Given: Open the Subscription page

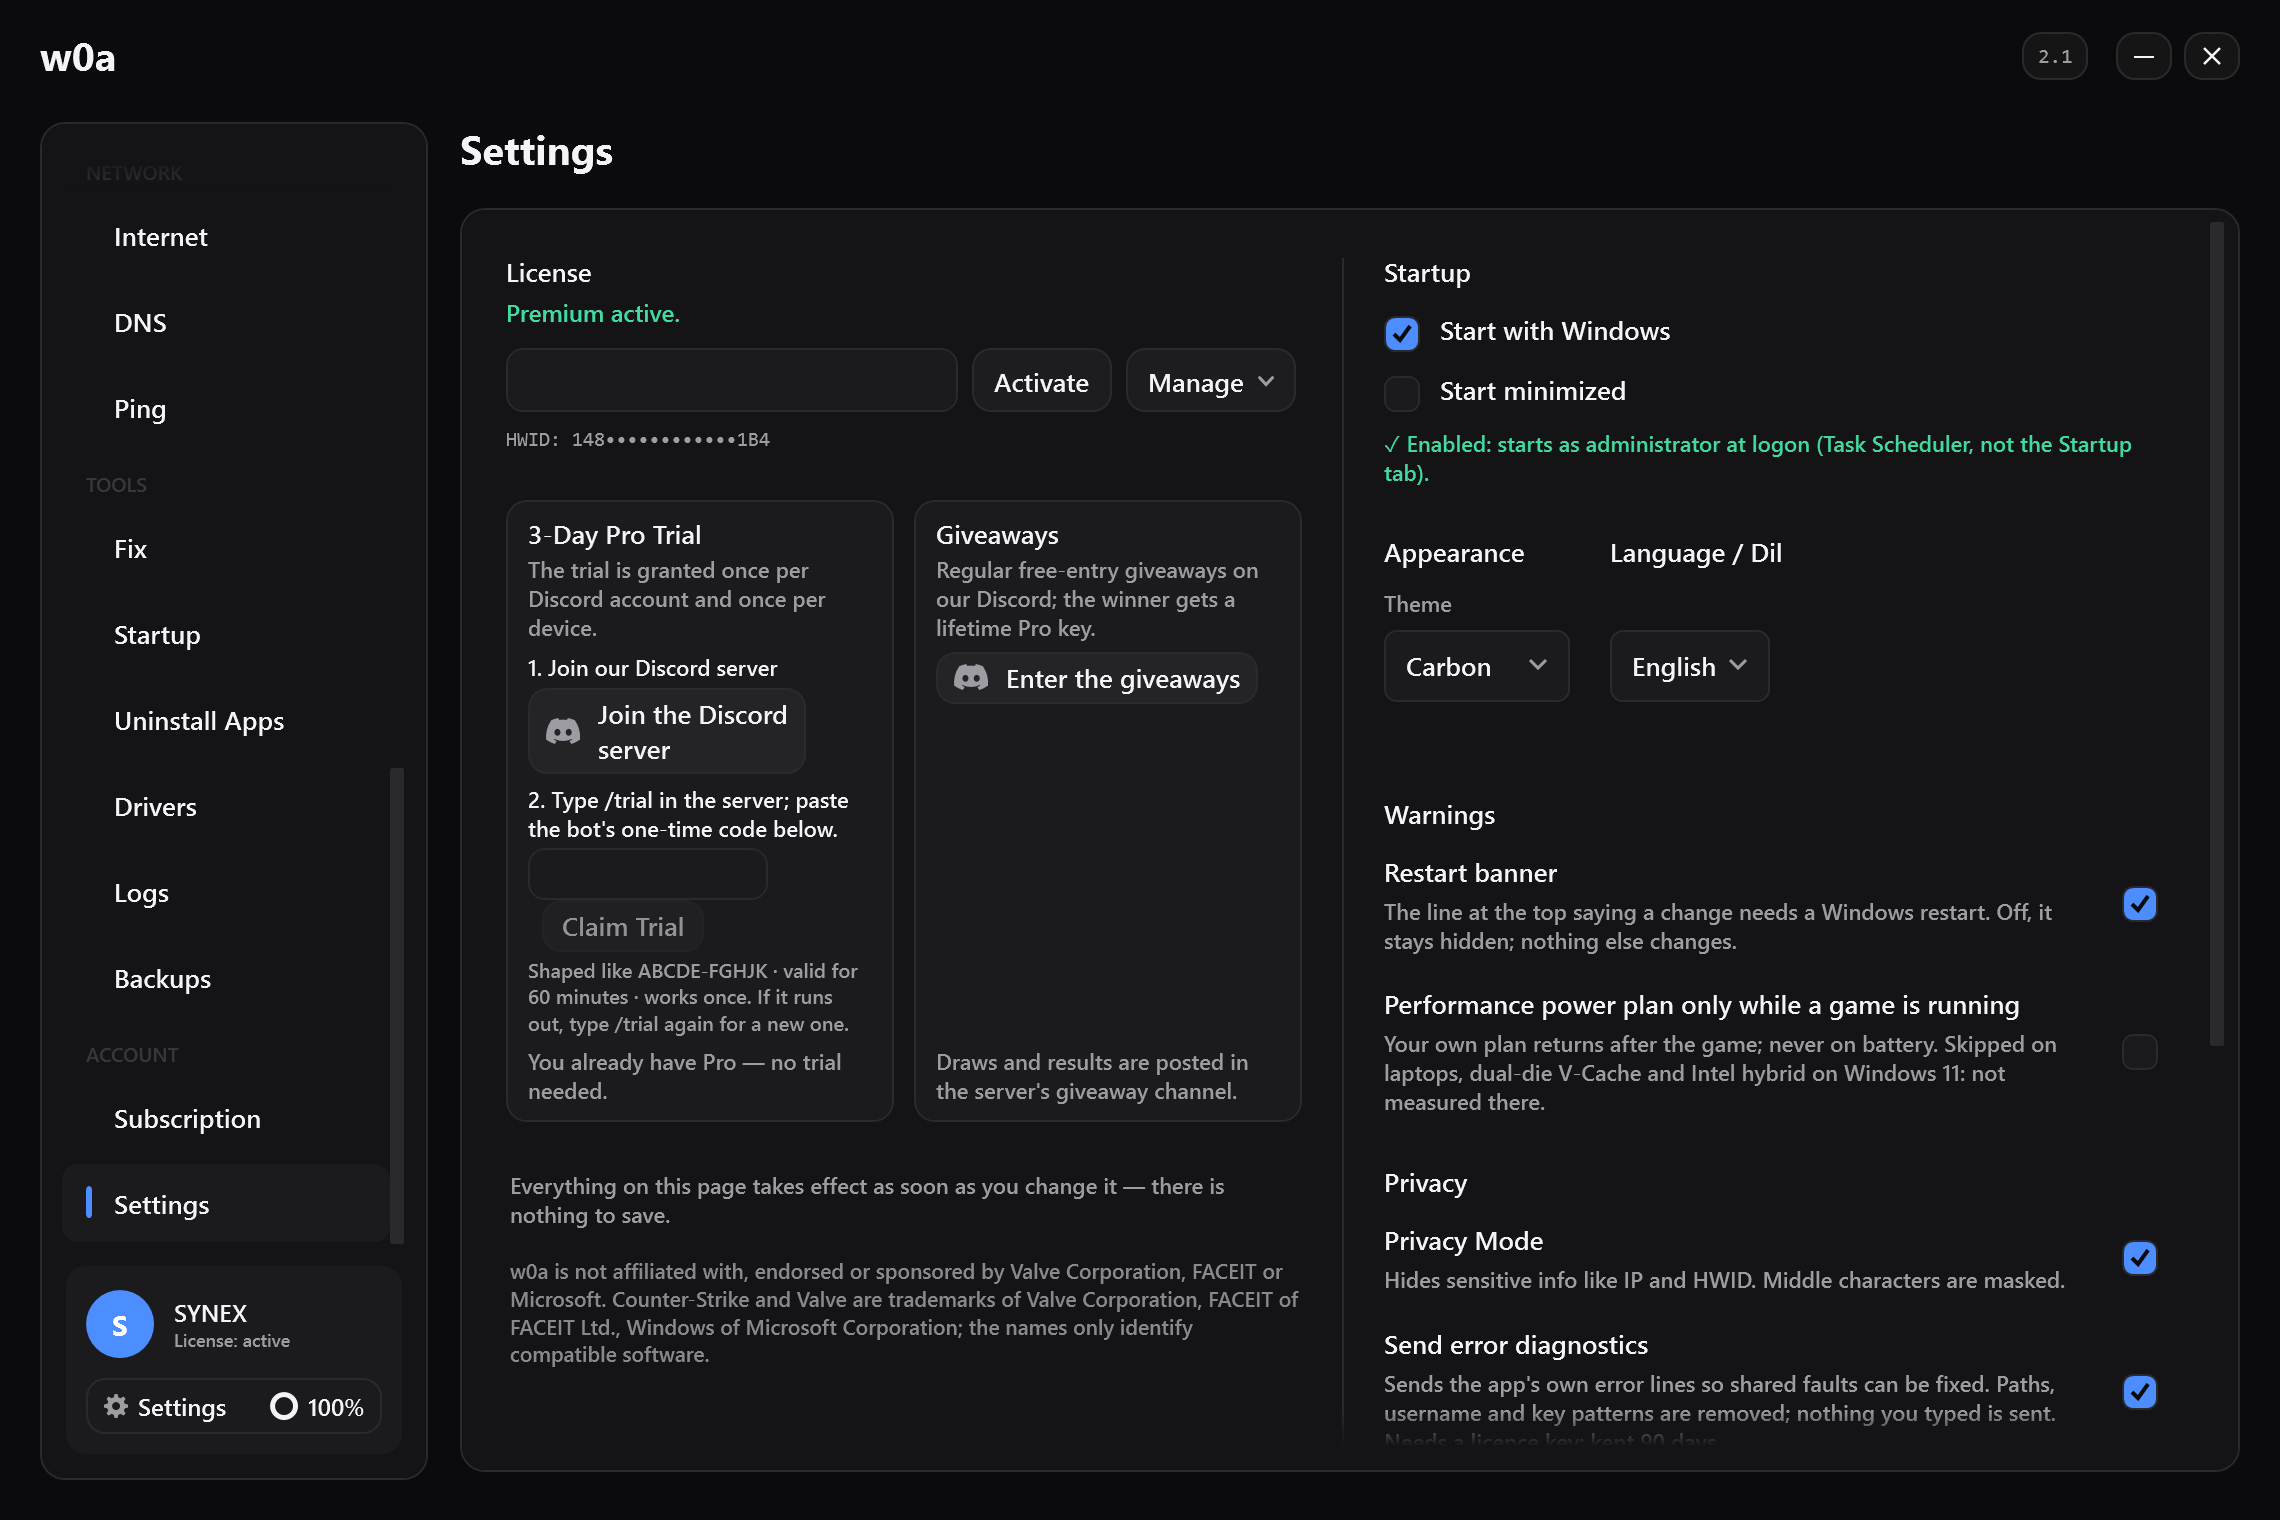Looking at the screenshot, I should [x=224, y=1120].
